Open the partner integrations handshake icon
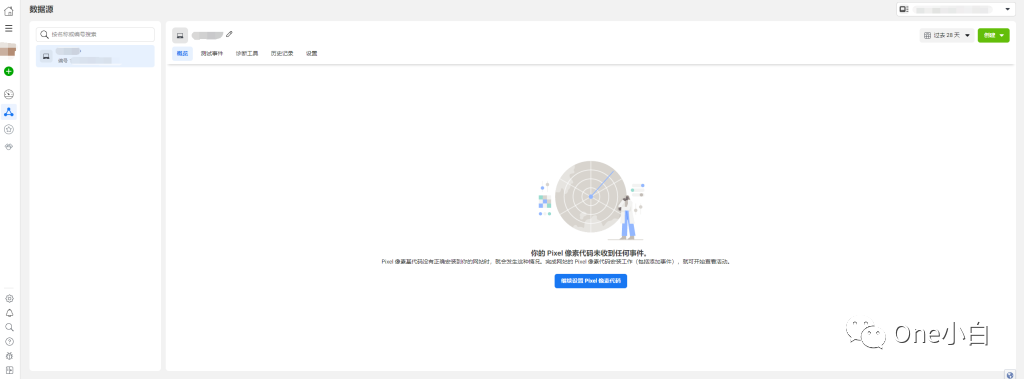Screen dimensions: 1024x379 click(x=8, y=146)
